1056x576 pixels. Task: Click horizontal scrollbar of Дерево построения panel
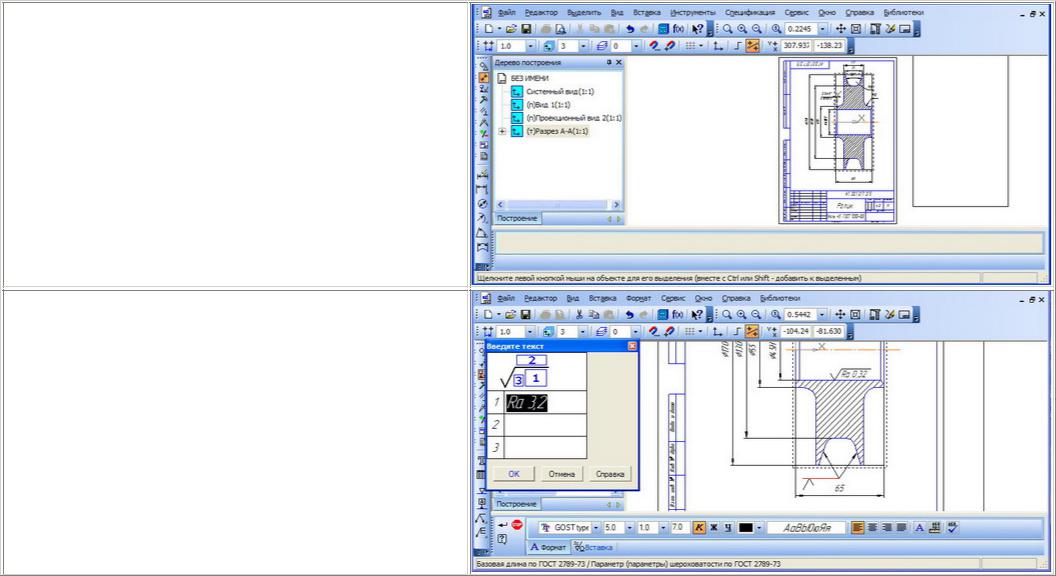[x=558, y=204]
